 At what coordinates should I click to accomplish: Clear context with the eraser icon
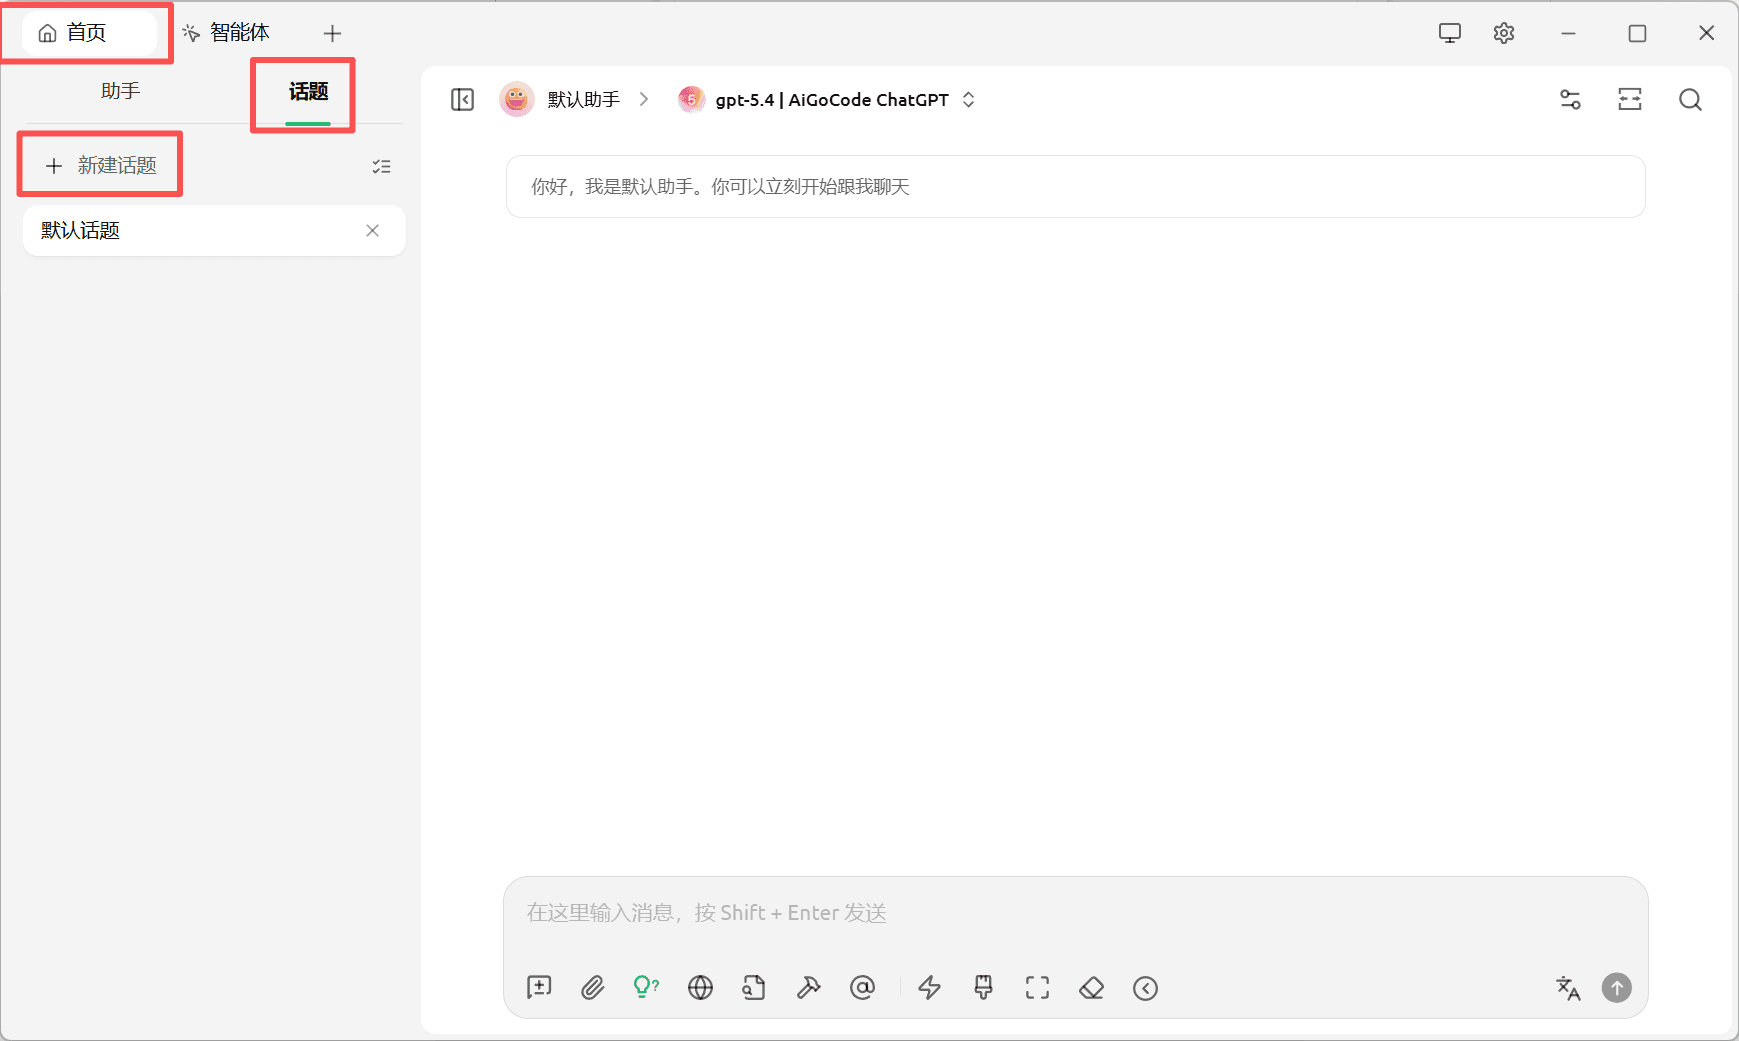click(1092, 988)
